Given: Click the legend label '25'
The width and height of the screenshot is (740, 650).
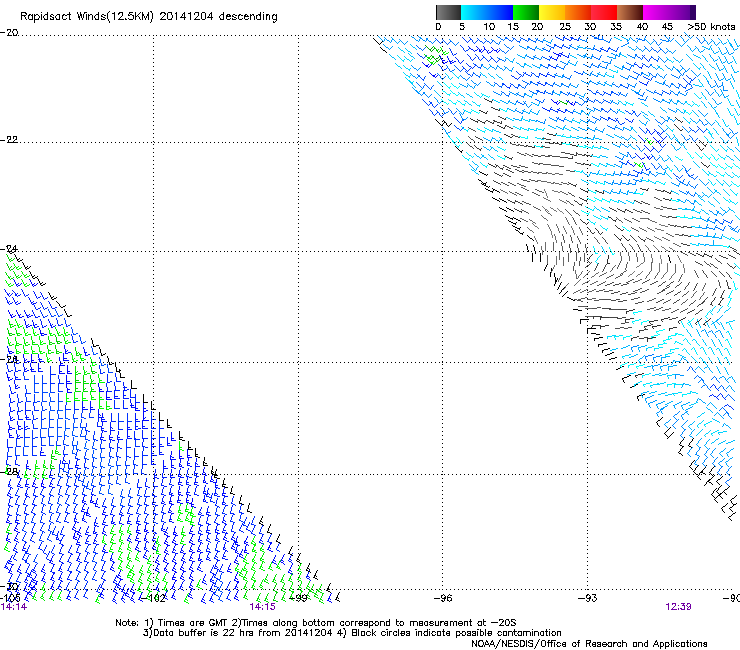Looking at the screenshot, I should coord(565,27).
